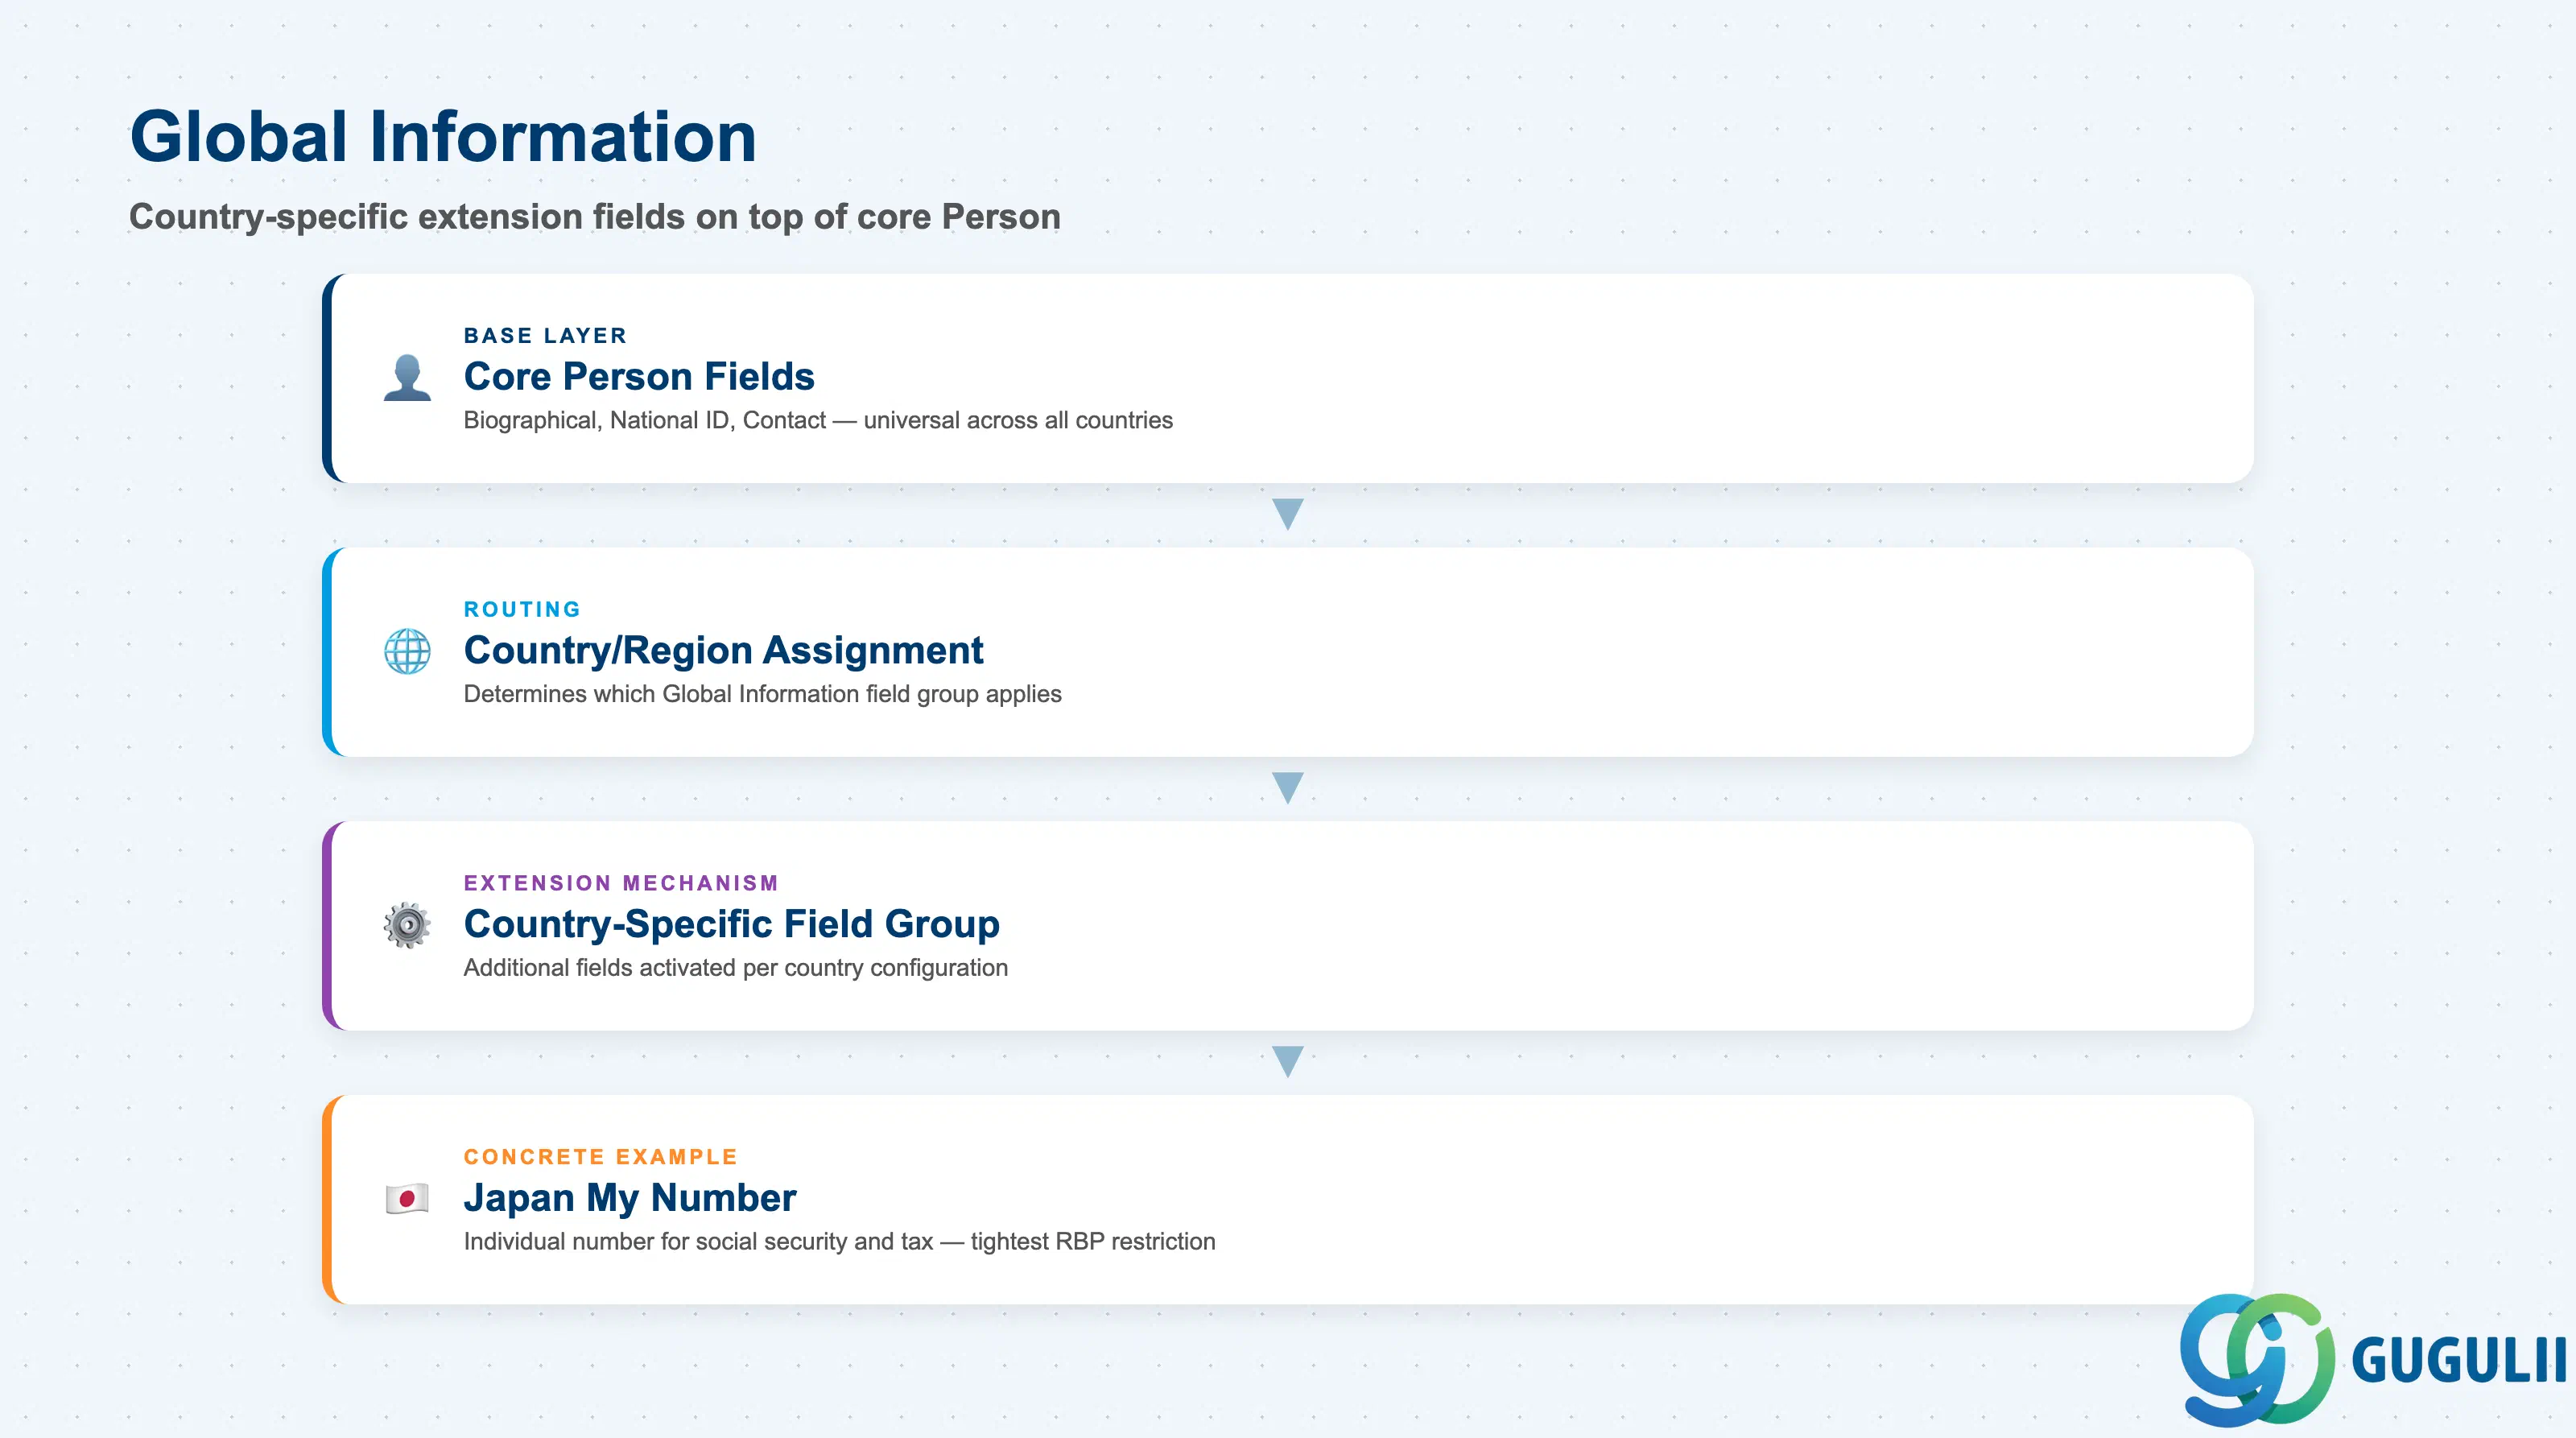Click the BASE LAYER label

pos(545,336)
